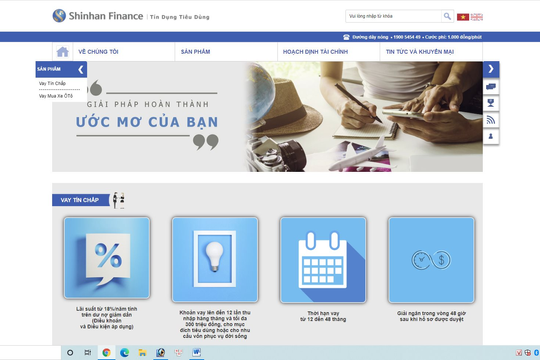Open the calendar loan term tile
540x360 pixels.
click(323, 260)
